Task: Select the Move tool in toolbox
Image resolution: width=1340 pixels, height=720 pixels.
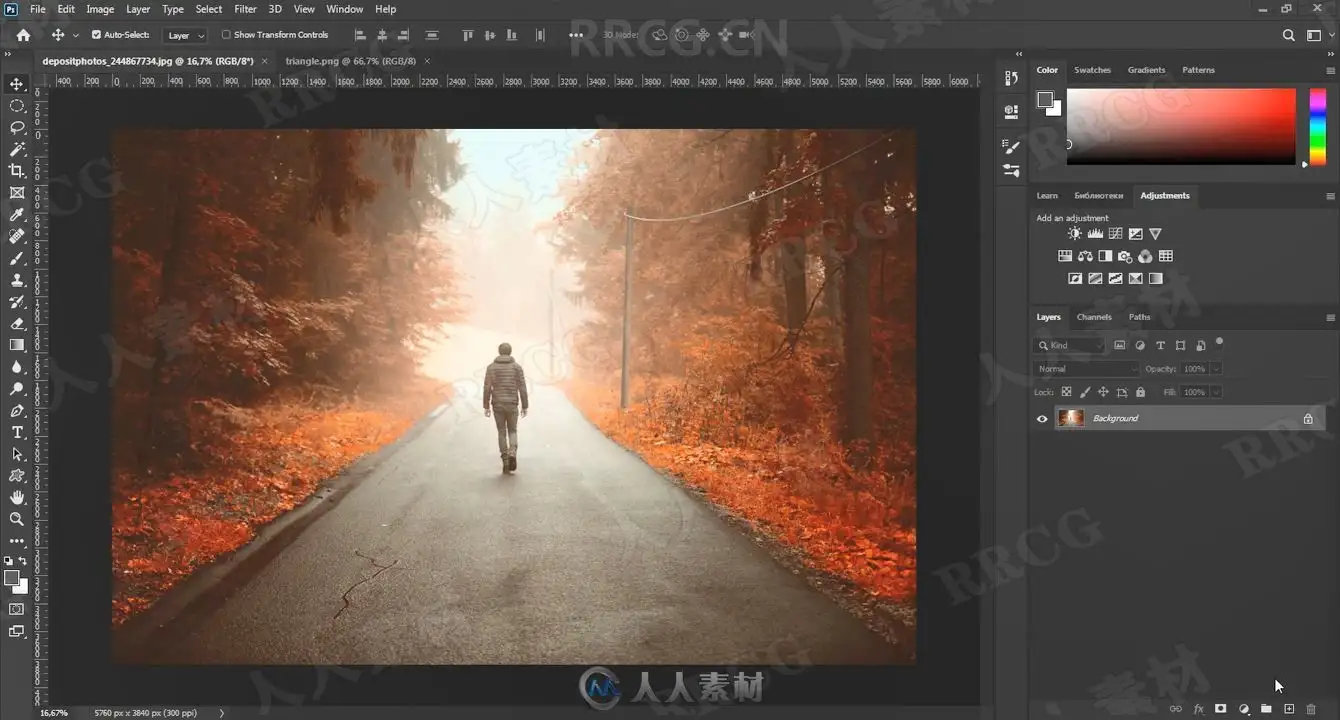Action: click(17, 84)
